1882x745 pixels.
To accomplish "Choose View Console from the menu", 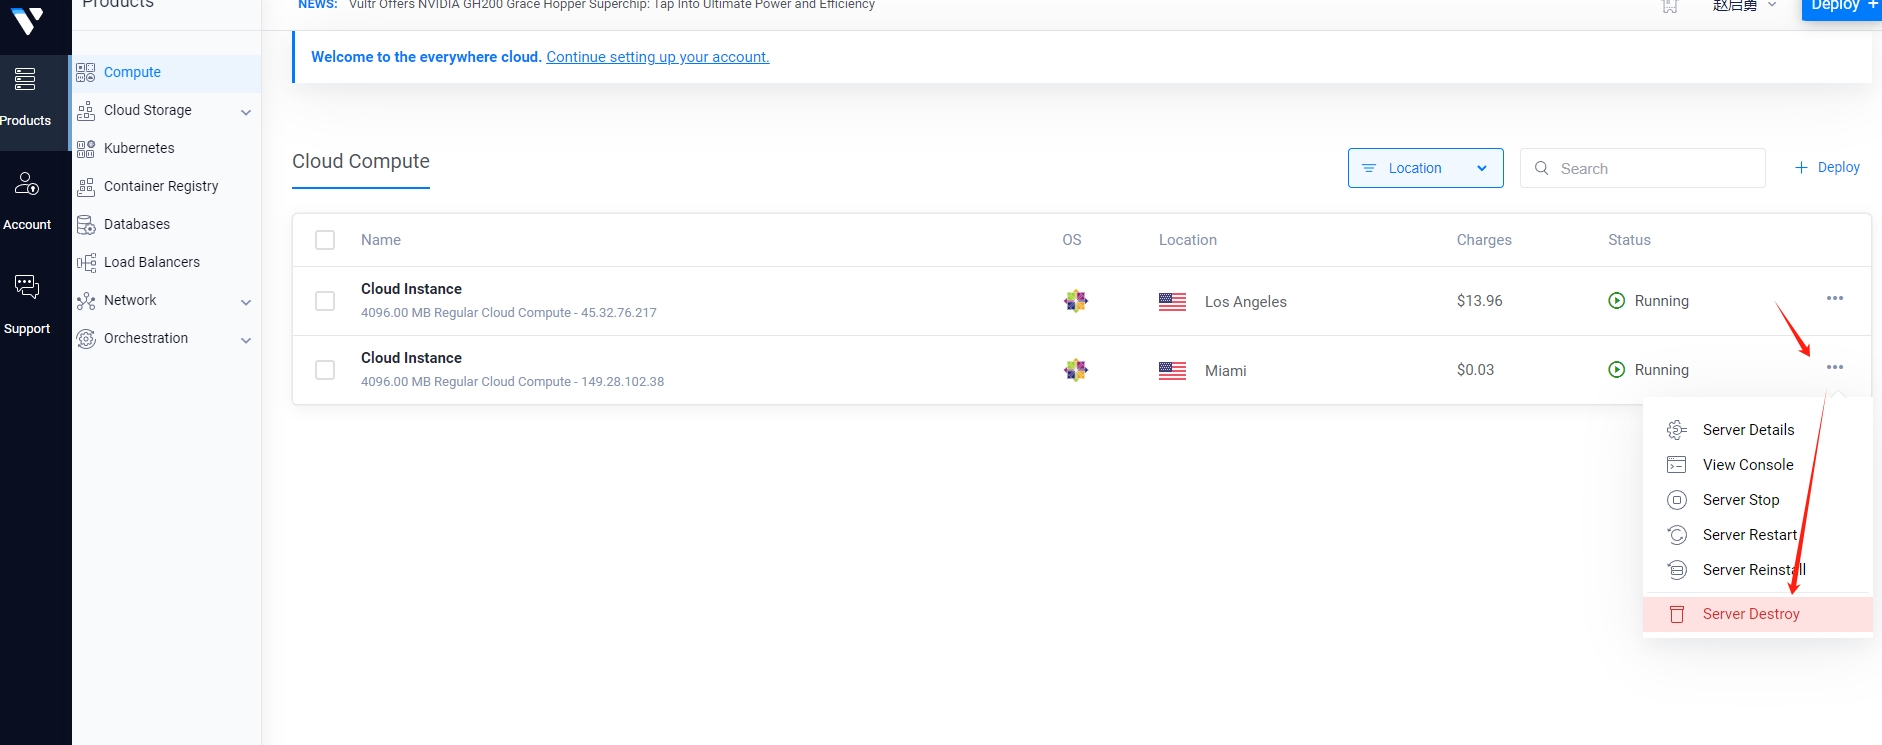I will pyautogui.click(x=1758, y=465).
